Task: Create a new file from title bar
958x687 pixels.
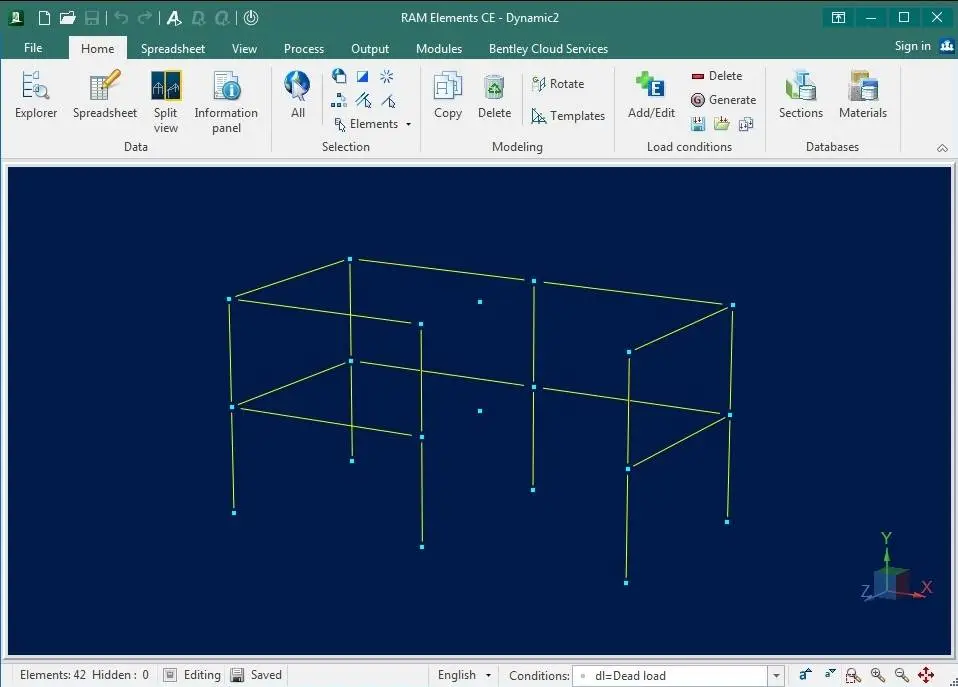Action: click(x=44, y=18)
